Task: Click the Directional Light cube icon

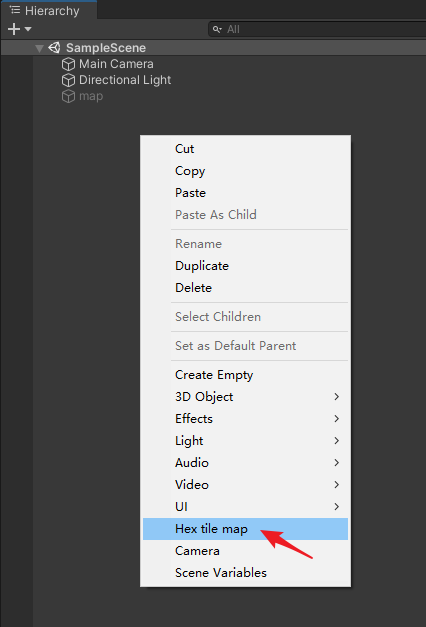Action: pos(68,80)
